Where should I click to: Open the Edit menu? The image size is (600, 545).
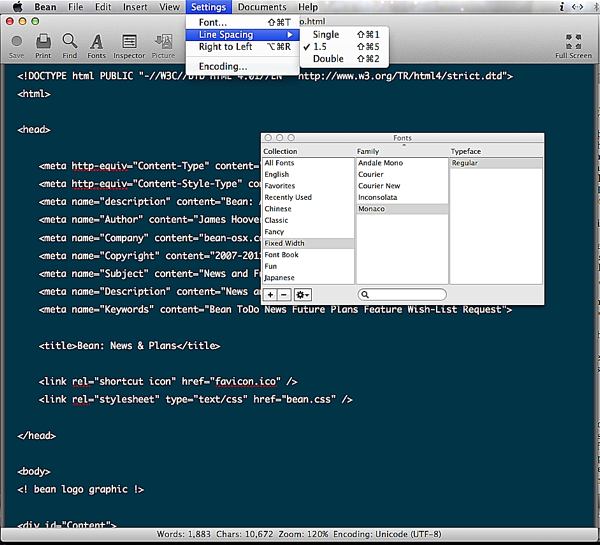103,7
